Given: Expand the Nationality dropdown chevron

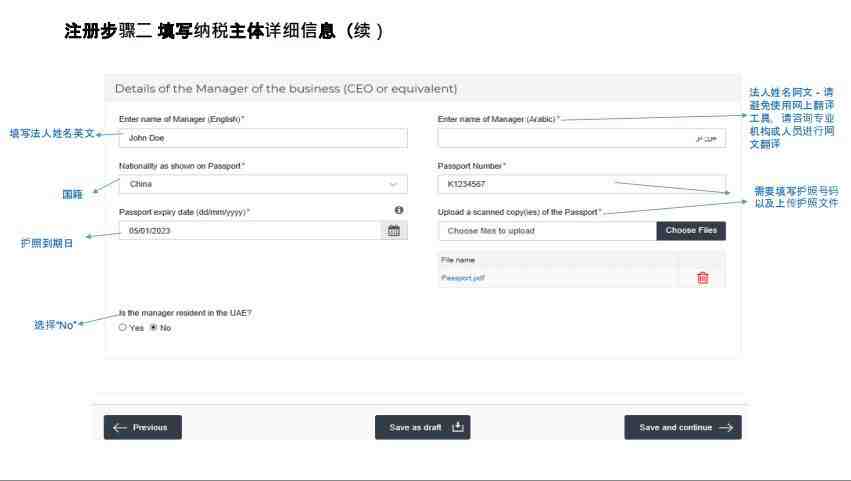Looking at the screenshot, I should 393,185.
